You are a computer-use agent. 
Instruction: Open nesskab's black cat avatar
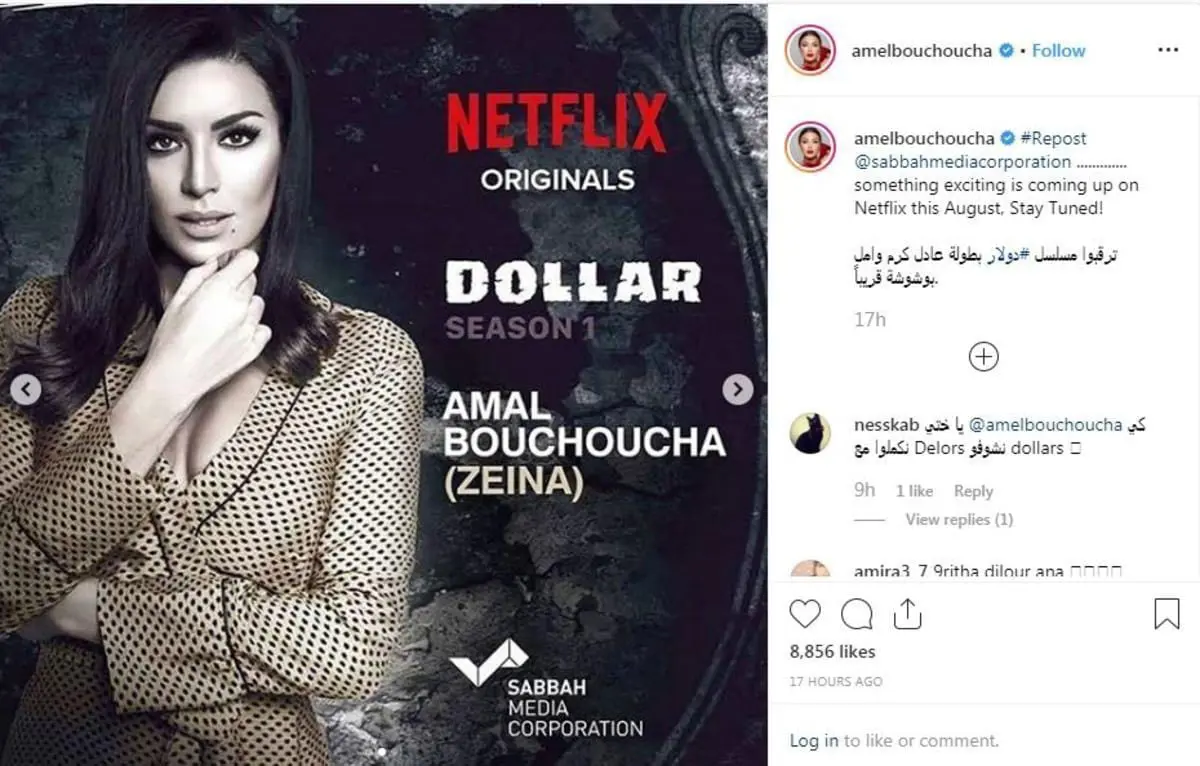[810, 433]
